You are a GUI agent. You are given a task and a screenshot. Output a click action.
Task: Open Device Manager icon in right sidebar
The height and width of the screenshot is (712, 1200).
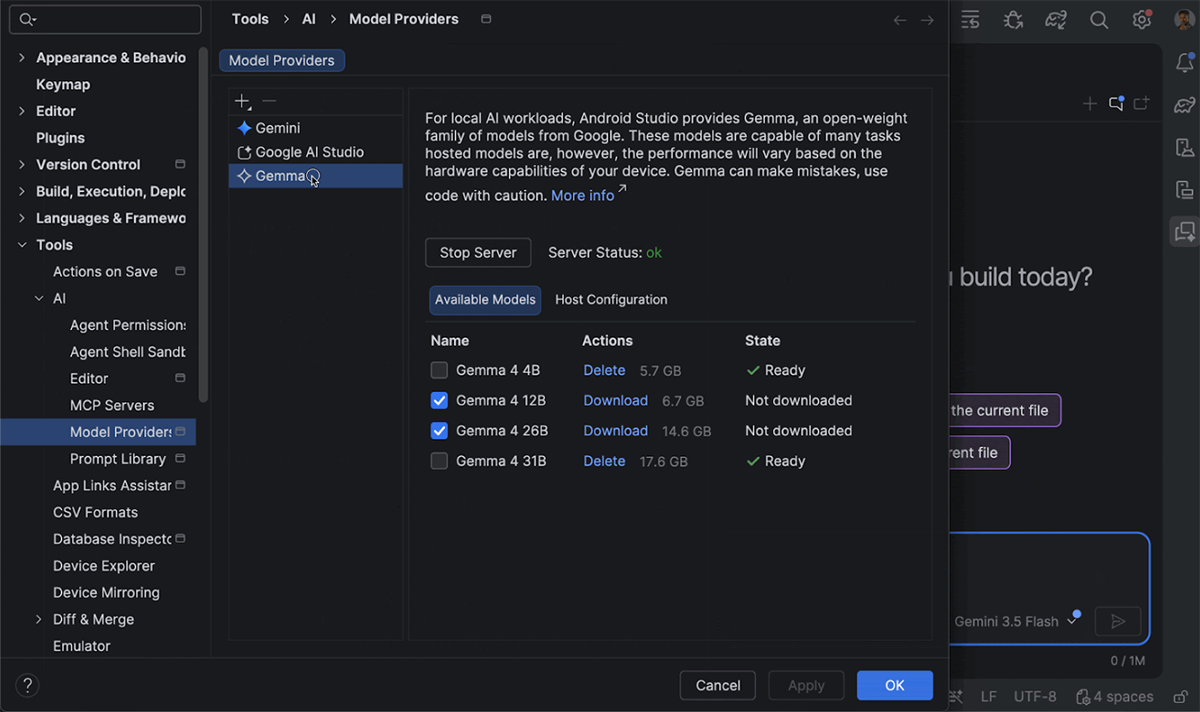[1185, 147]
